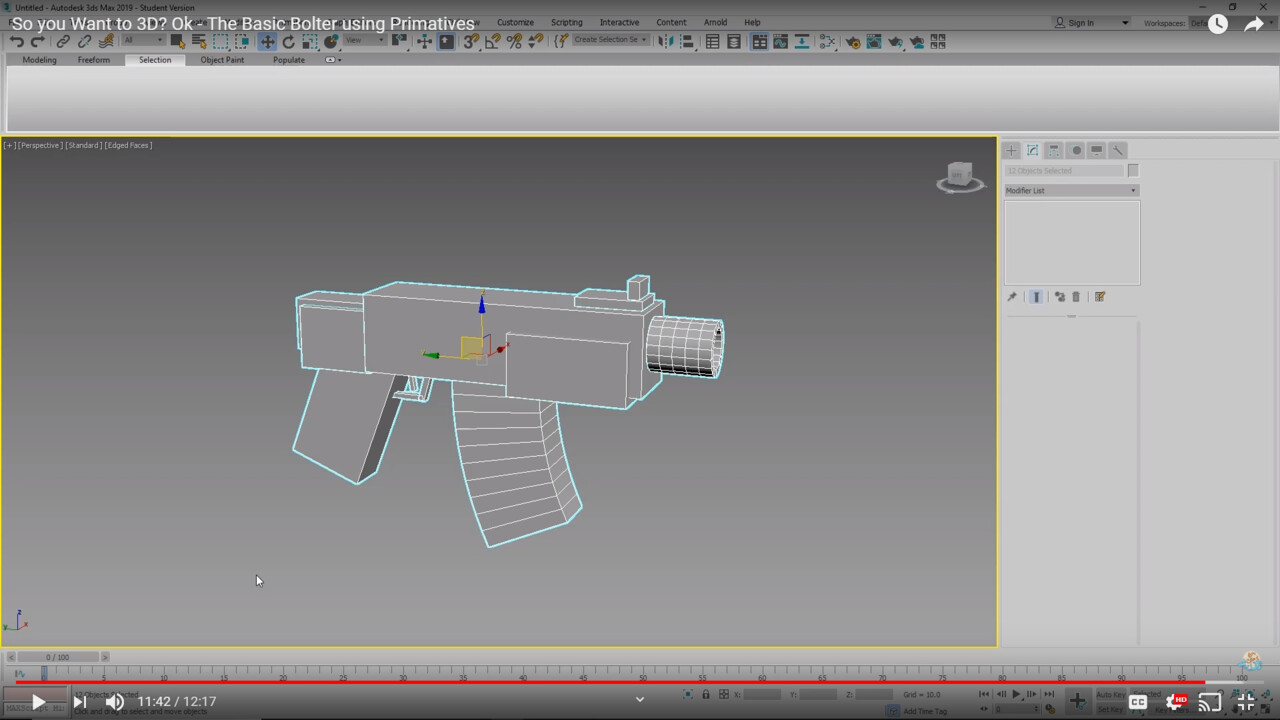Open the Select by Name list
1280x720 pixels.
click(x=199, y=41)
